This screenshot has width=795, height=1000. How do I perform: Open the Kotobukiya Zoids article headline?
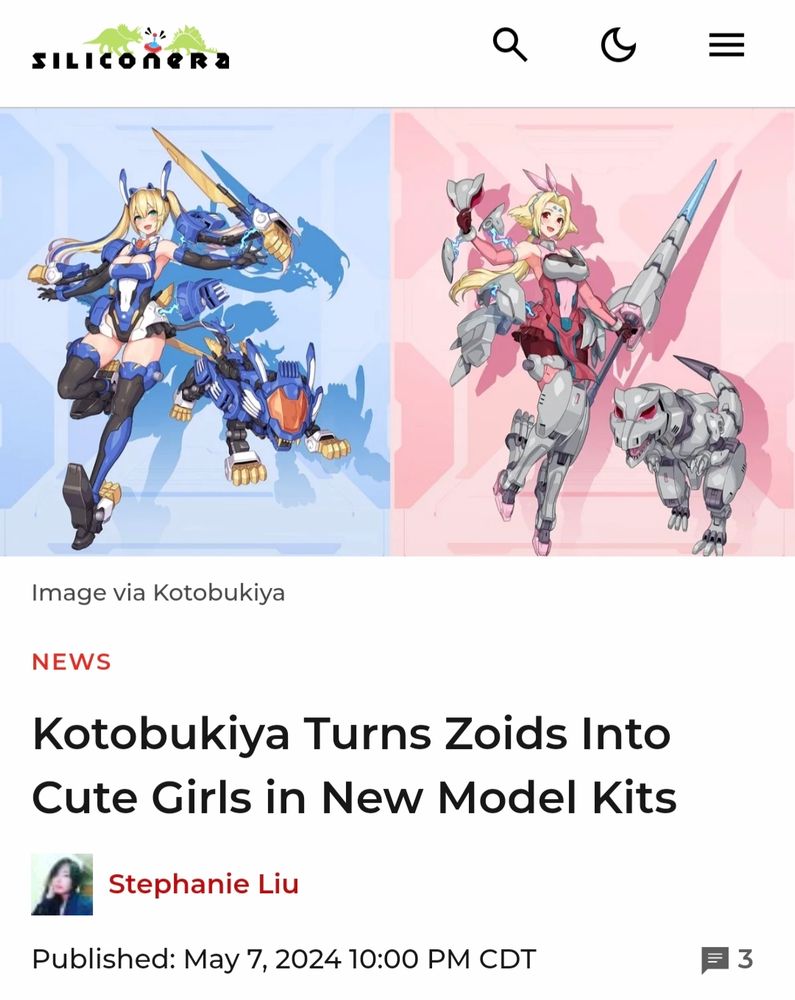click(354, 765)
